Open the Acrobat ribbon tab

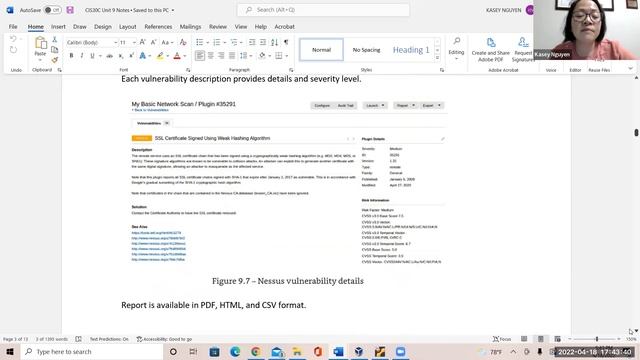click(x=284, y=27)
